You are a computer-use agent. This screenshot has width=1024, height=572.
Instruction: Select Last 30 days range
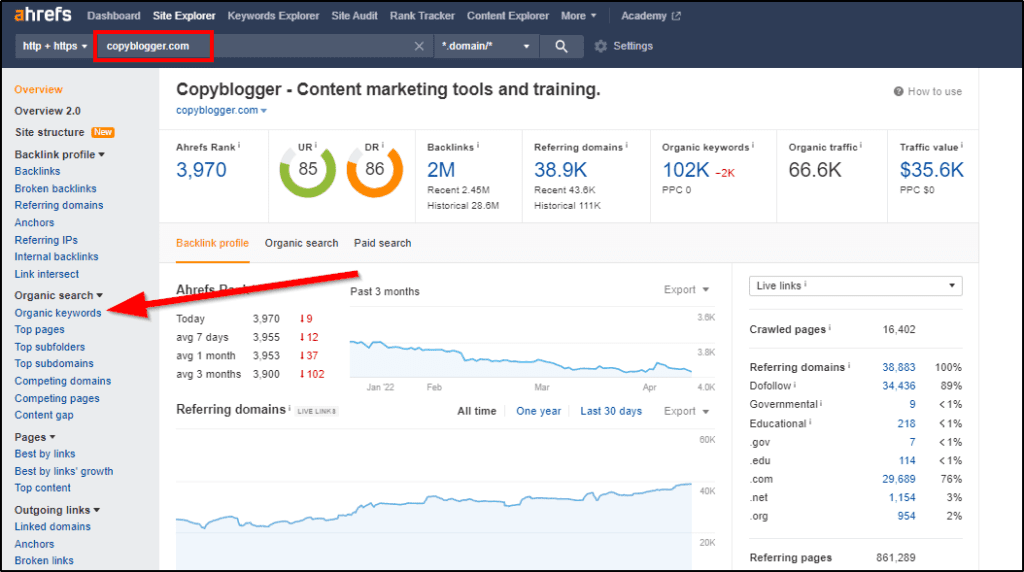611,411
